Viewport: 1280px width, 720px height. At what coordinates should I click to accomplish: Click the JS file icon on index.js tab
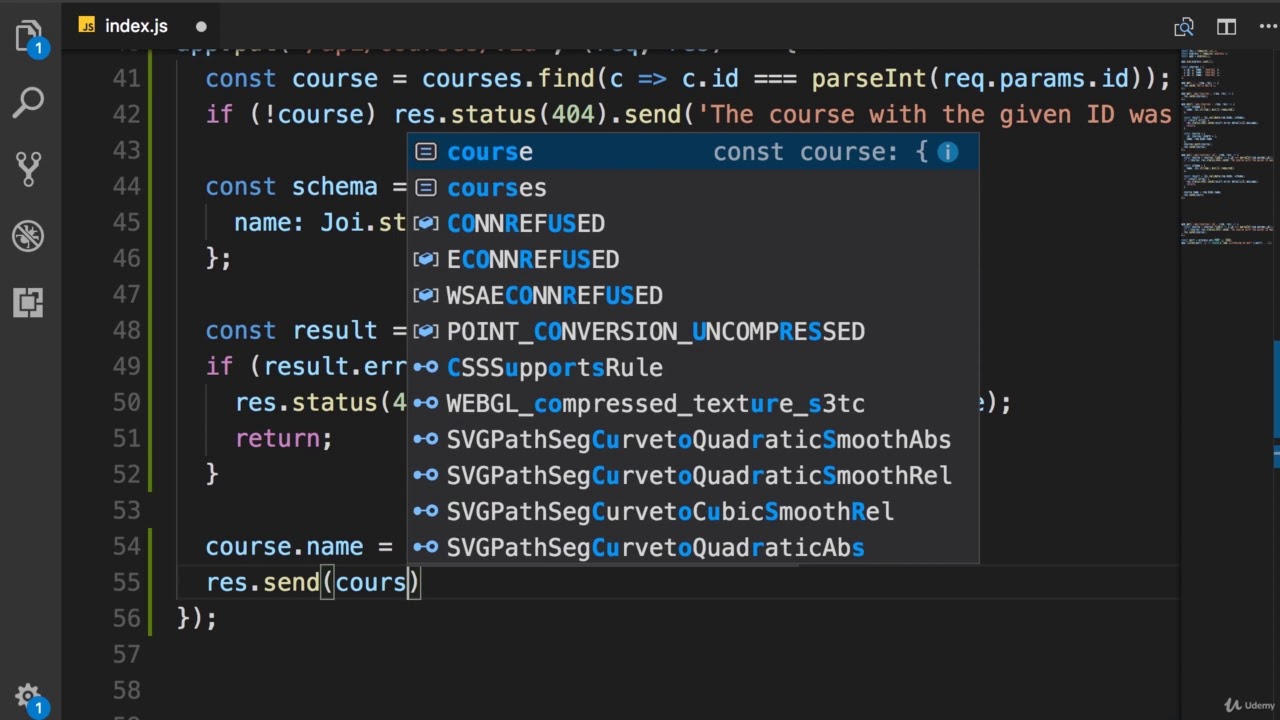[x=87, y=26]
